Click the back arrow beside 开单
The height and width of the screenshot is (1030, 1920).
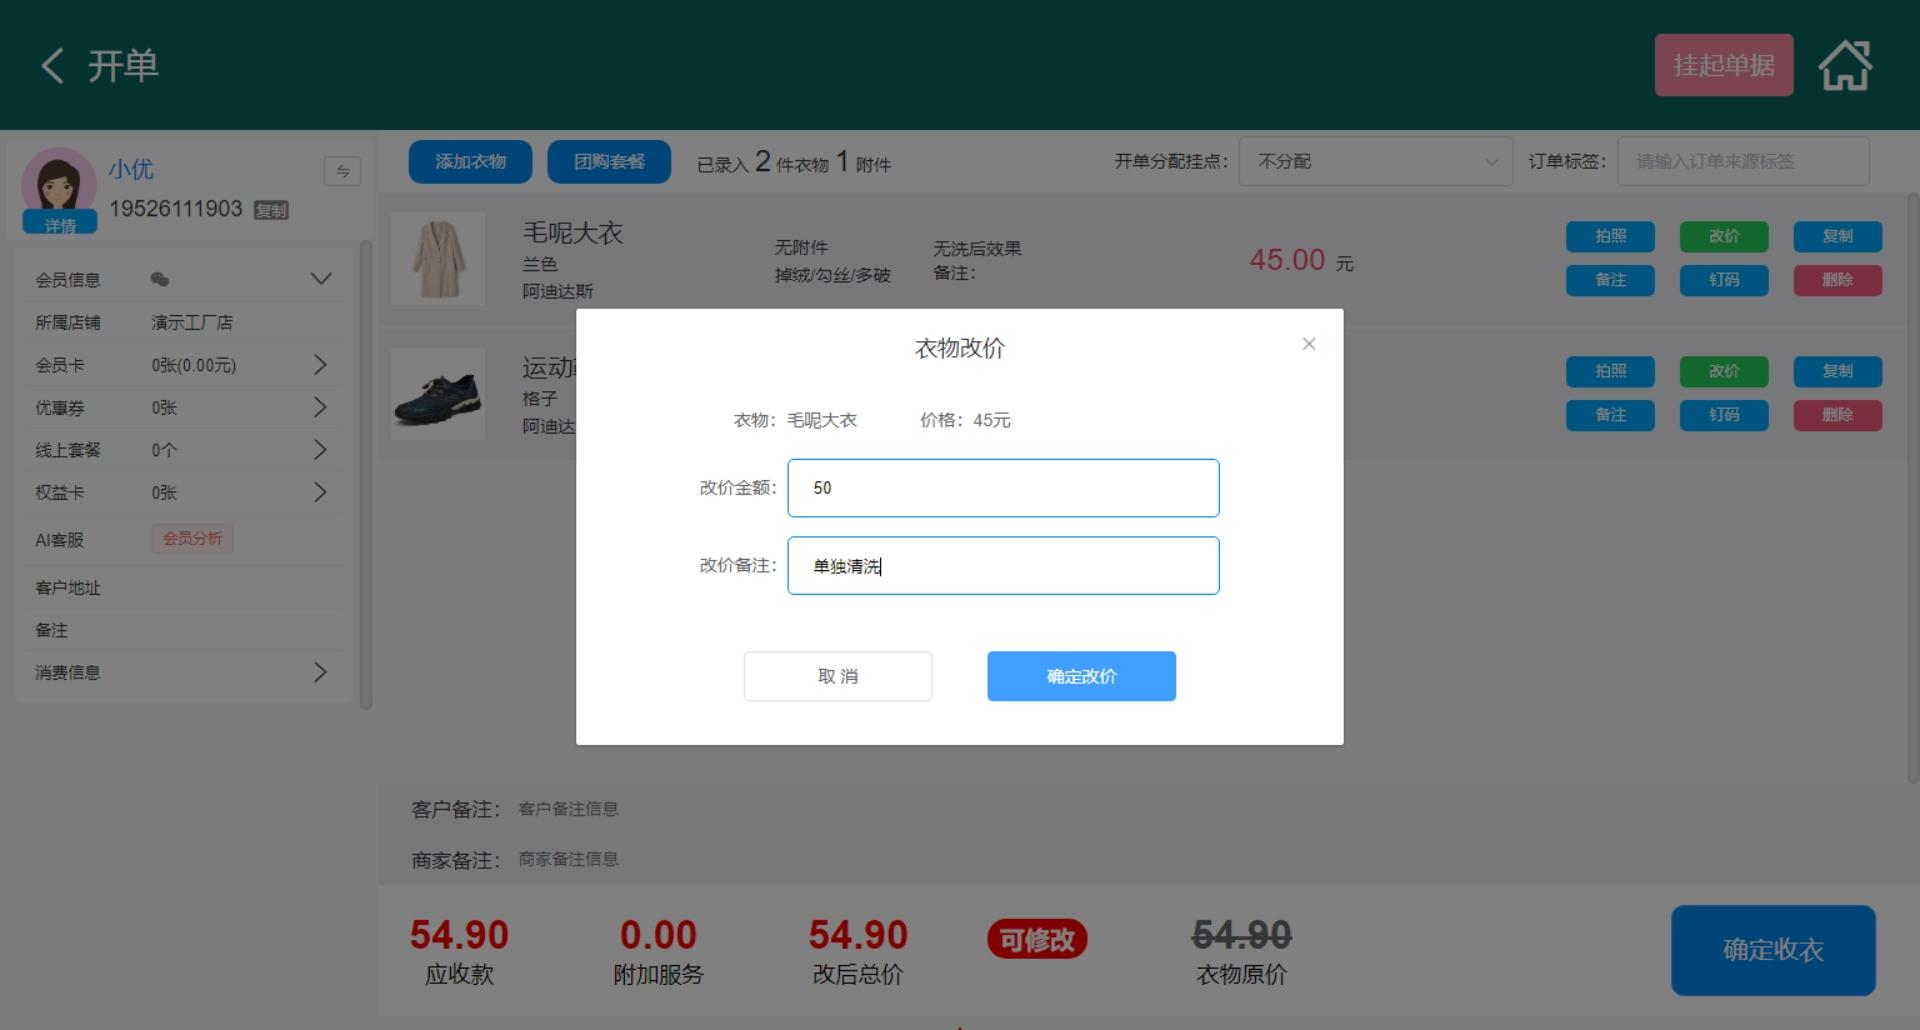point(53,66)
